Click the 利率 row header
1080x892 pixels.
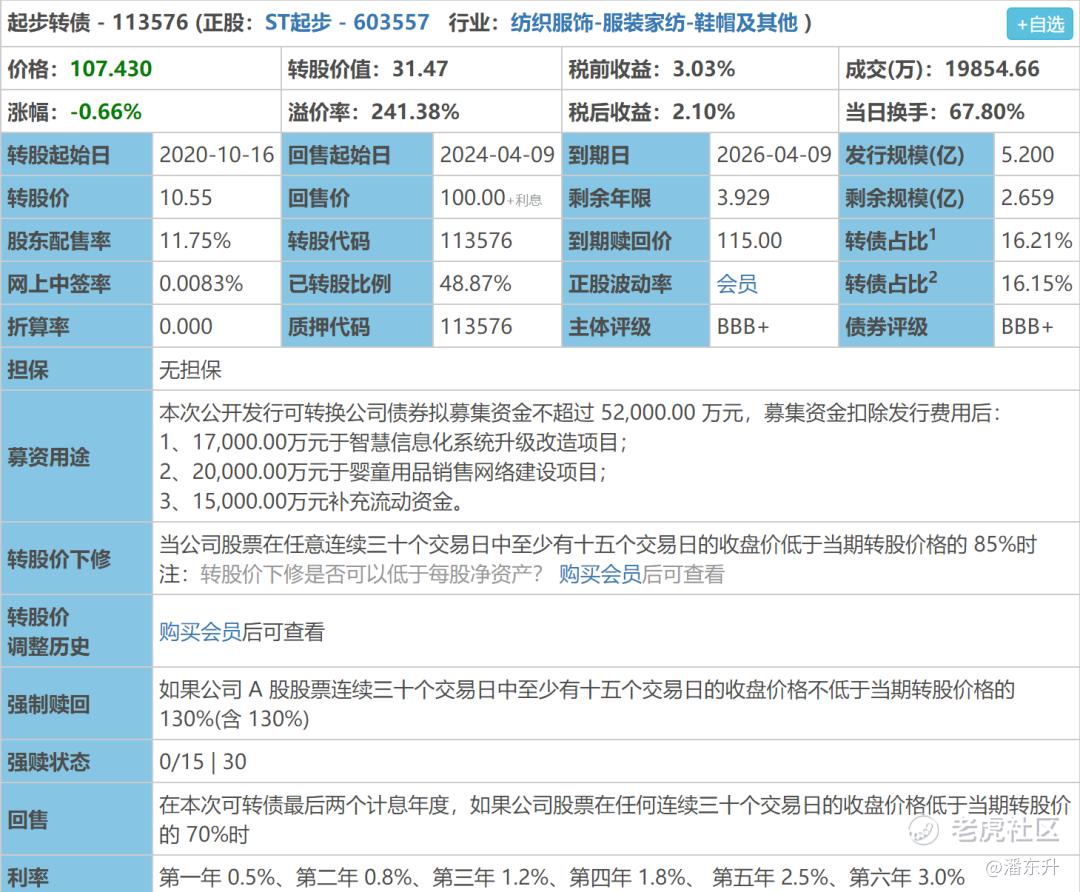tap(76, 876)
